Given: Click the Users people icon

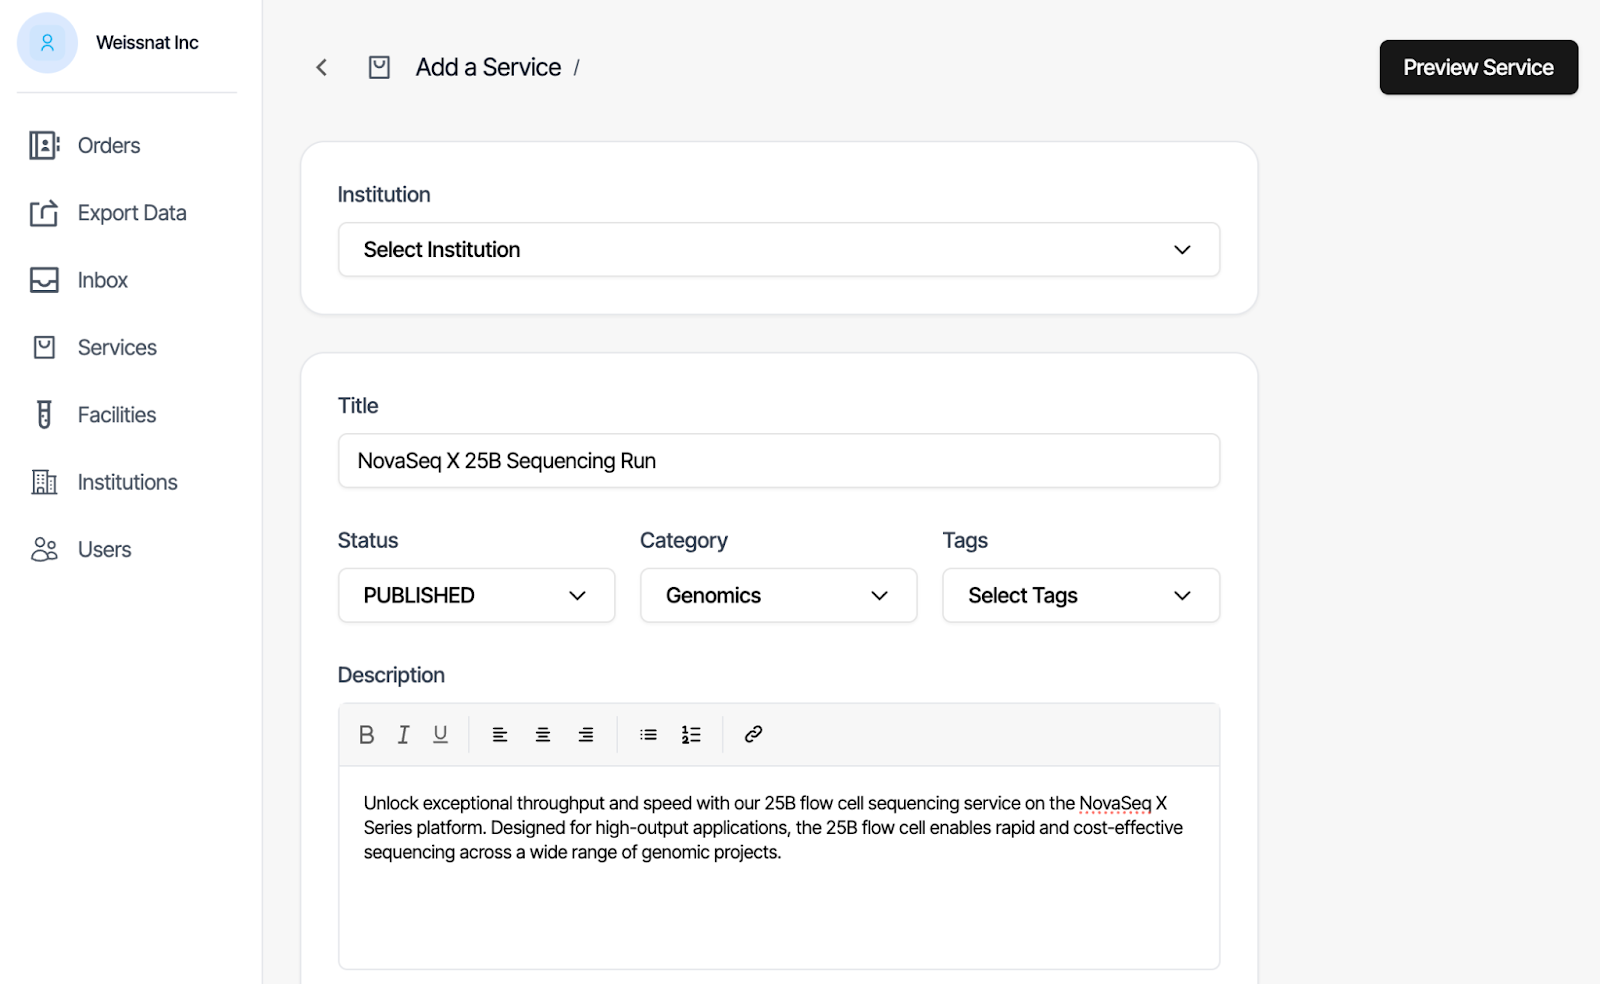Looking at the screenshot, I should (x=44, y=549).
